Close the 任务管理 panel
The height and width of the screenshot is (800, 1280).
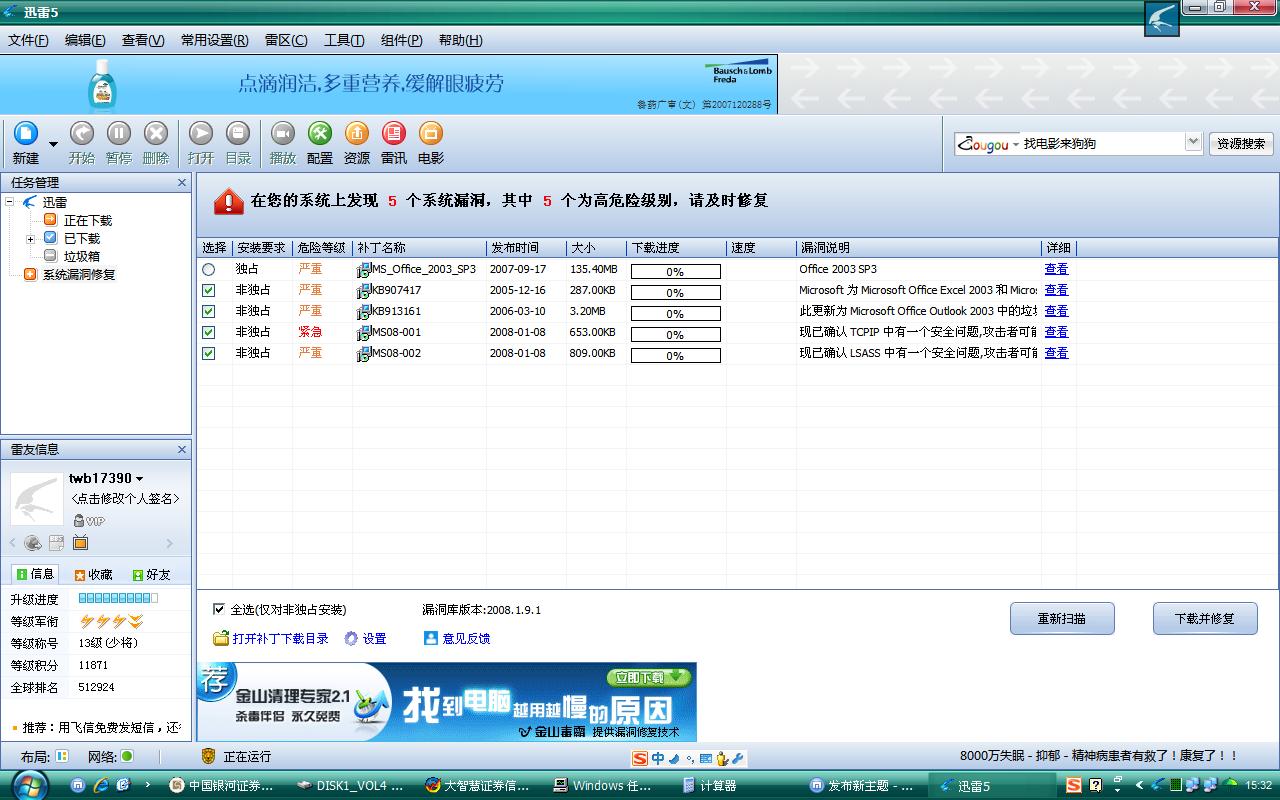tap(182, 183)
